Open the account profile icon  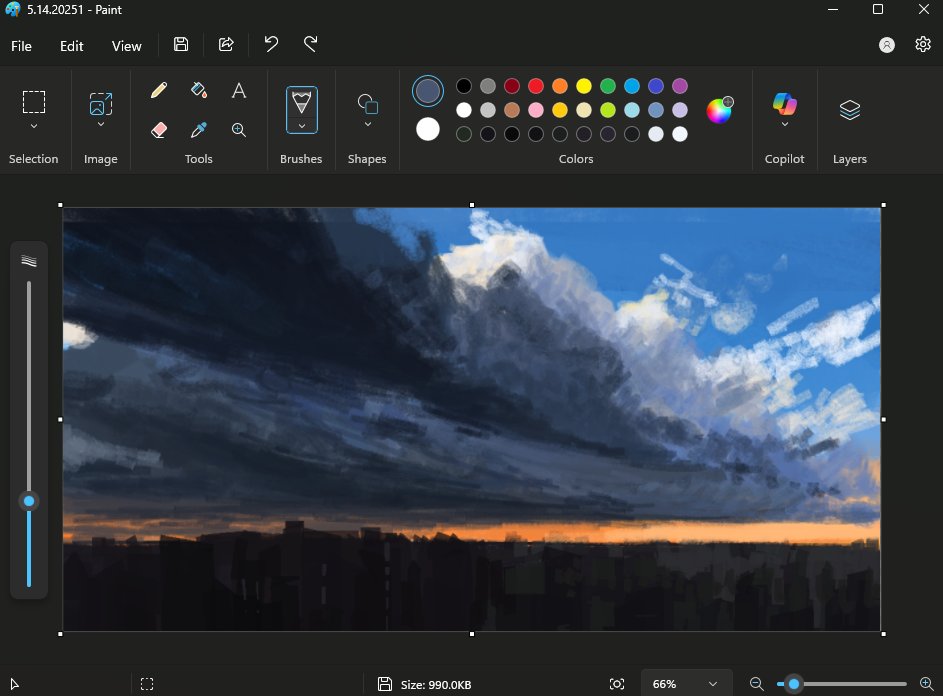[886, 45]
